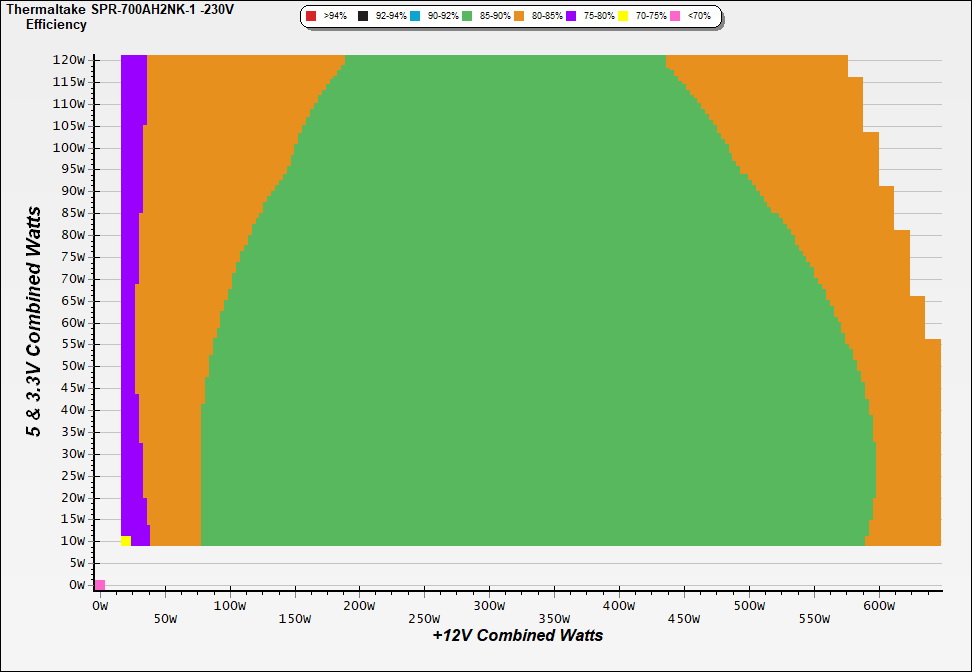The height and width of the screenshot is (672, 972).
Task: Click the 600W tick label on x-axis
Action: (x=879, y=606)
